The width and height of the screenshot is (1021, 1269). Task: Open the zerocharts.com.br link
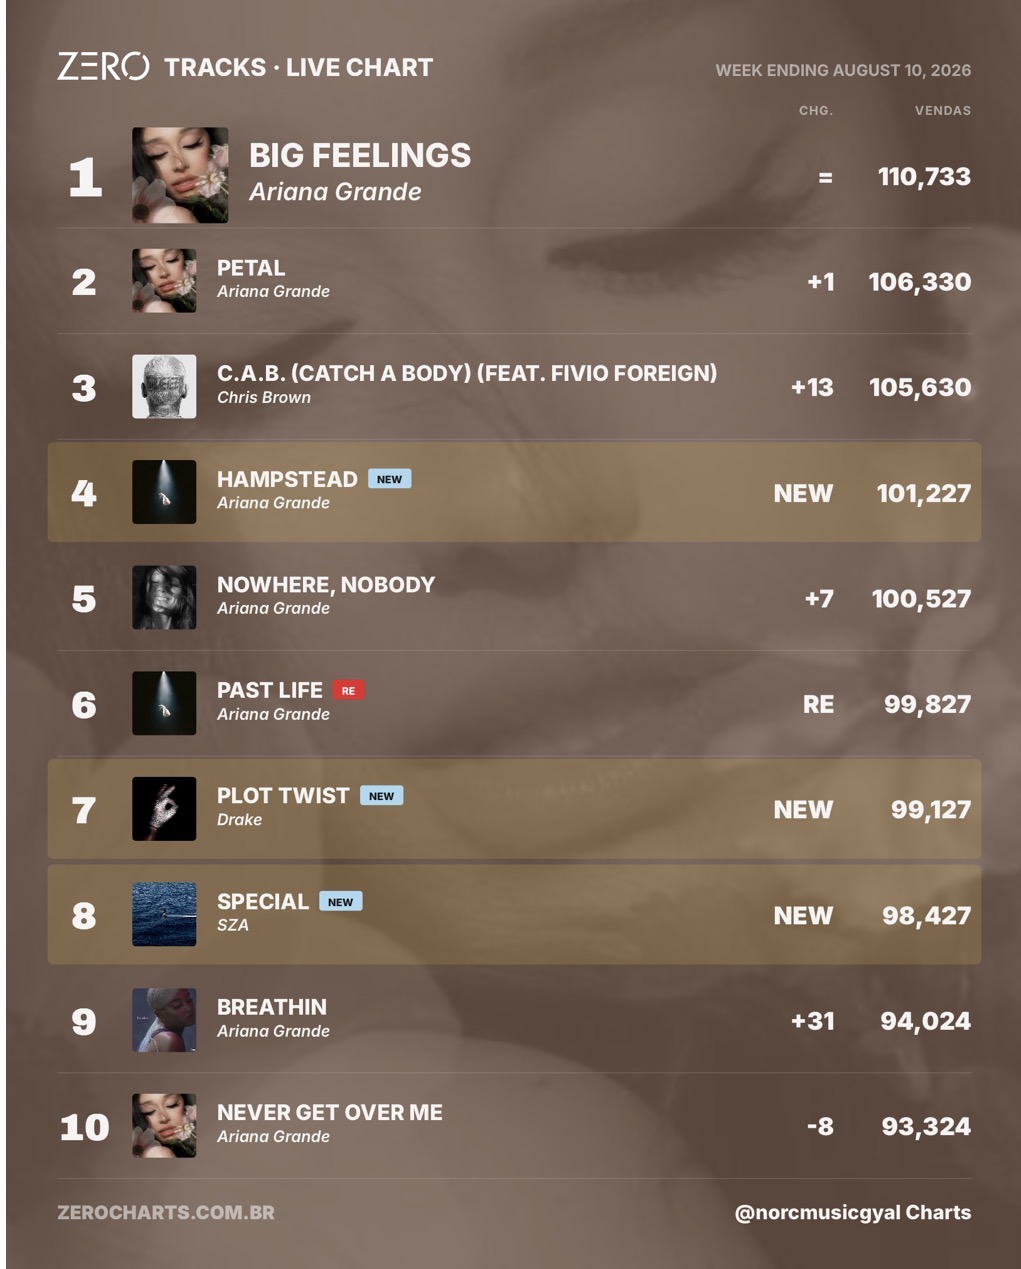166,1212
